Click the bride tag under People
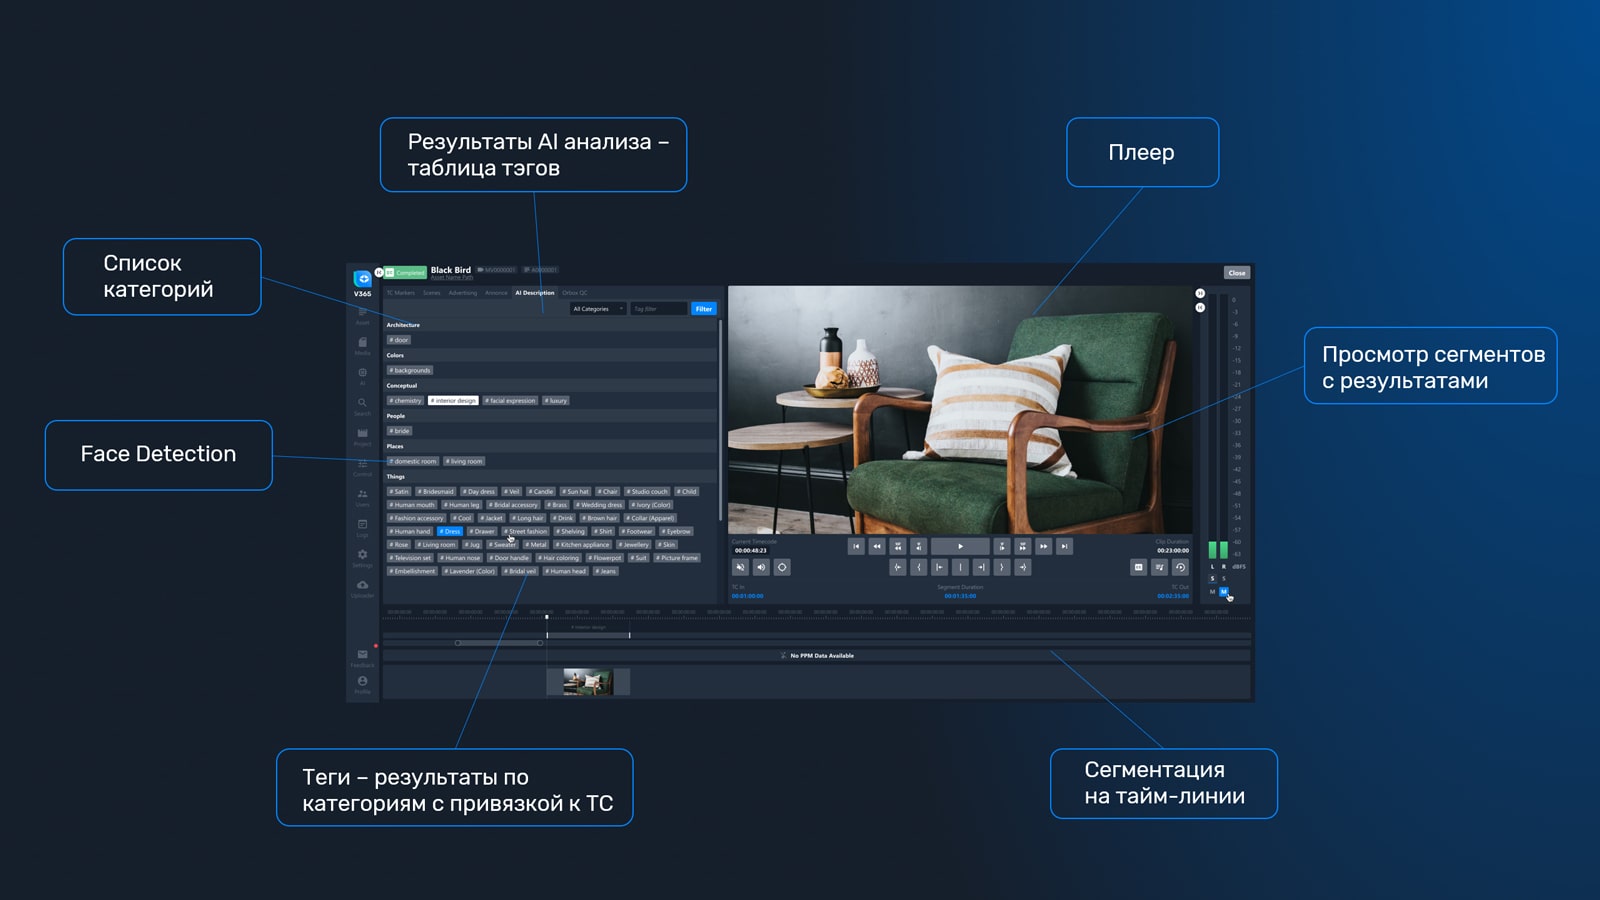The image size is (1600, 900). (x=399, y=431)
